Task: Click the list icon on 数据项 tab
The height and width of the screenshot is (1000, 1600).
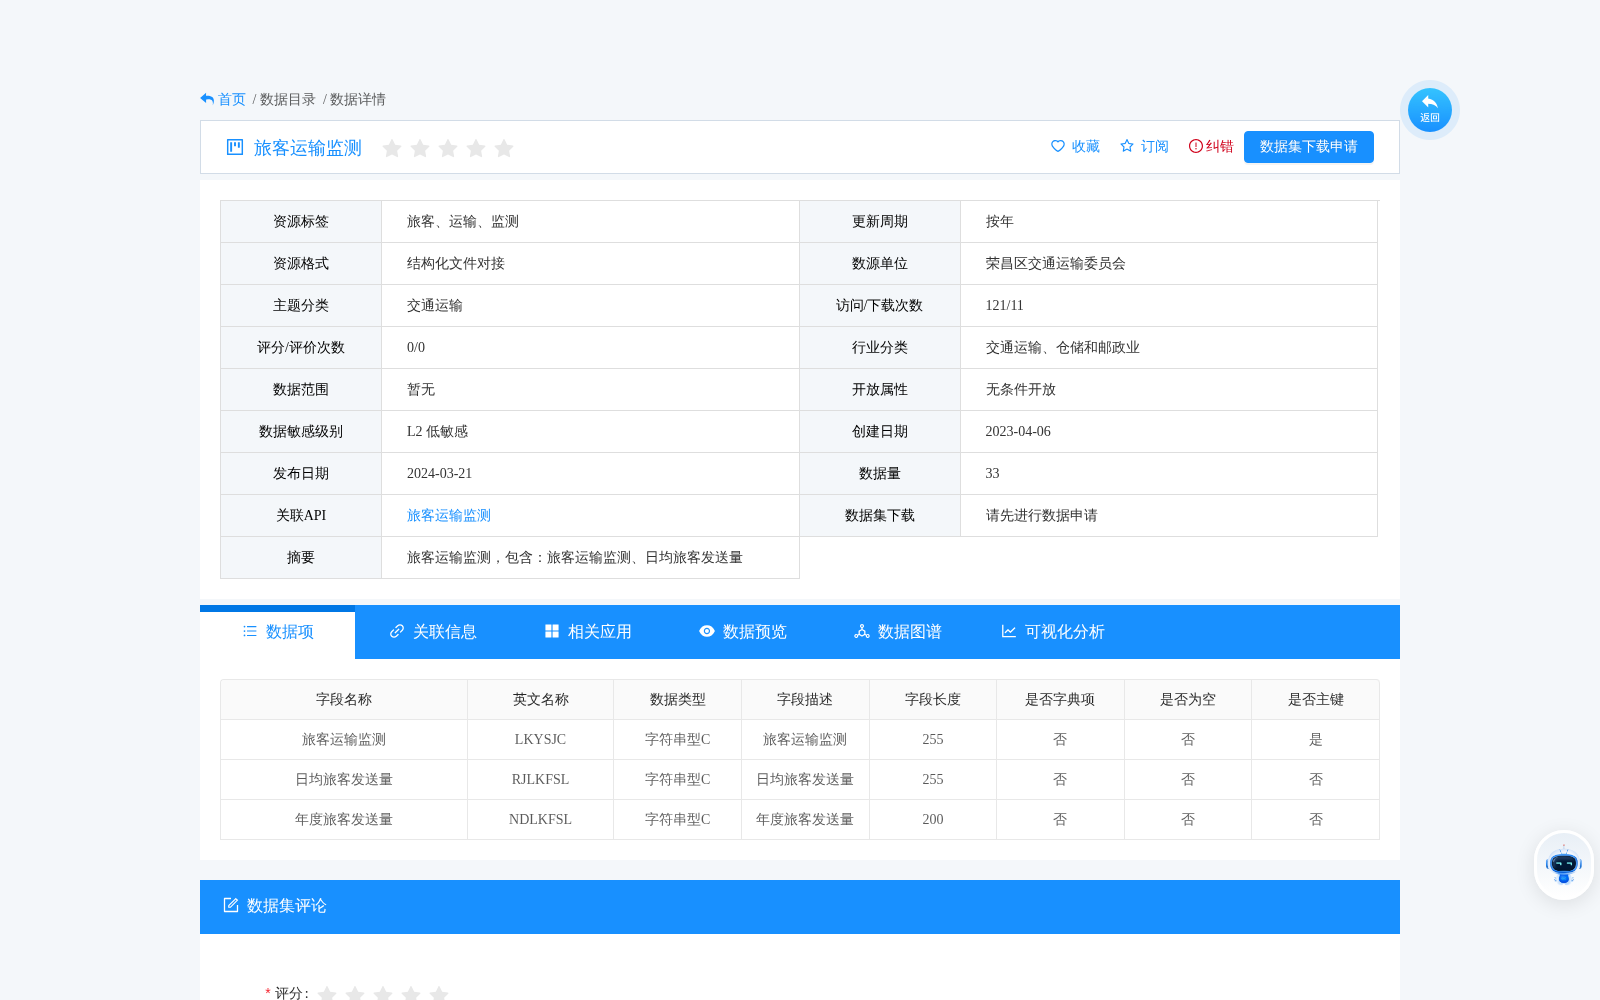Action: coord(250,631)
